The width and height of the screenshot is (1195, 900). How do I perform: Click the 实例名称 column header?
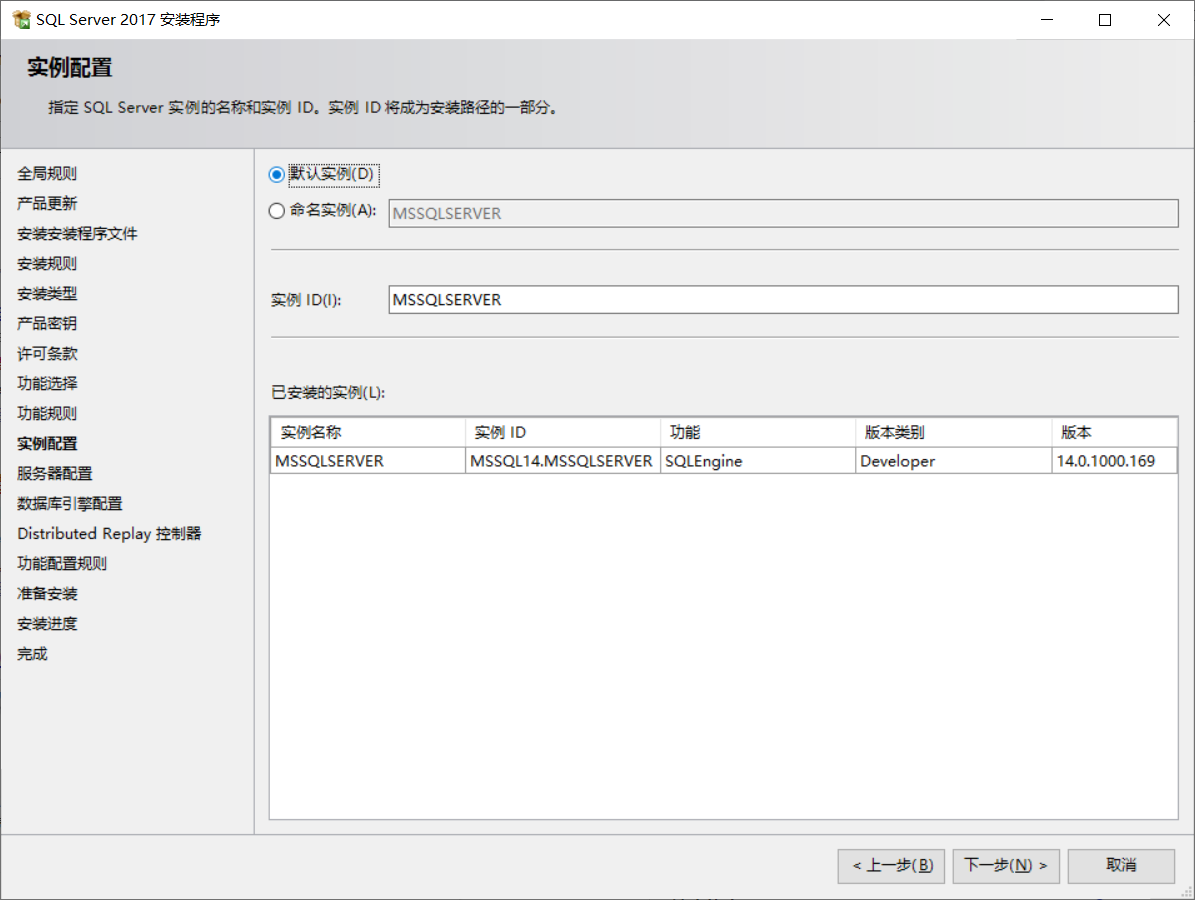pyautogui.click(x=368, y=433)
